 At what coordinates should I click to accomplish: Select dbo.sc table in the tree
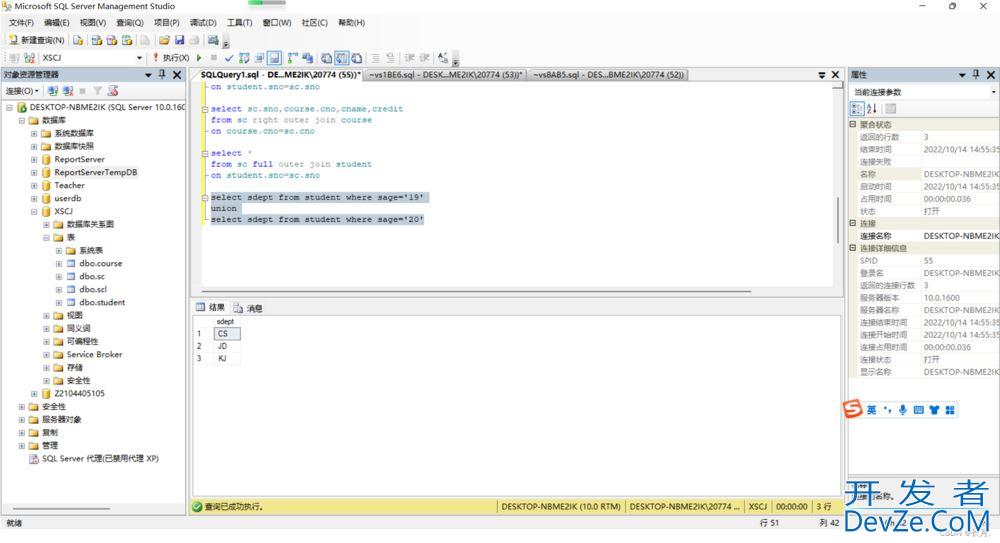click(x=92, y=277)
